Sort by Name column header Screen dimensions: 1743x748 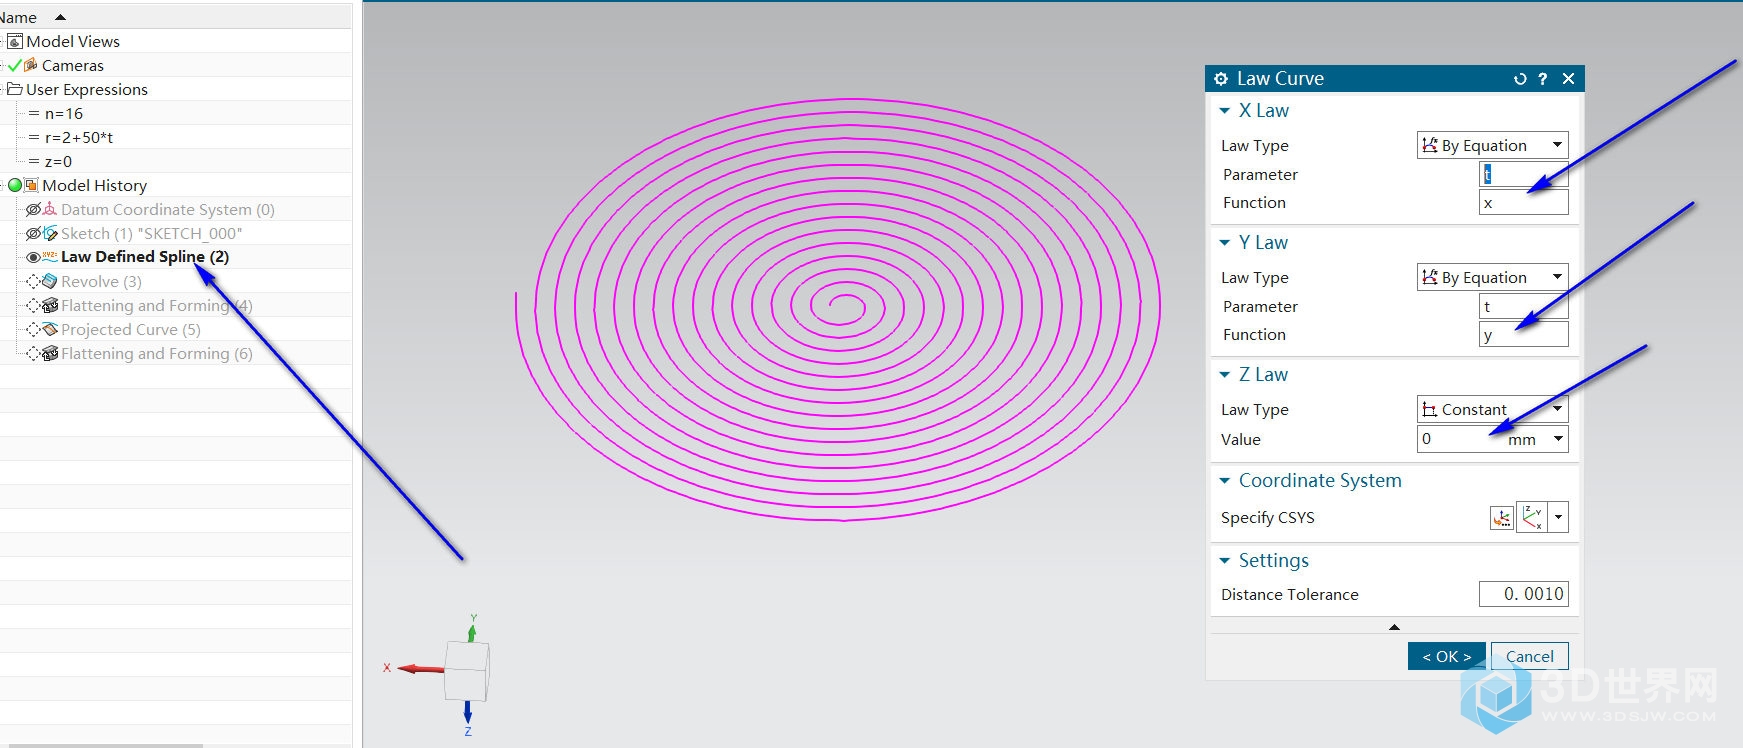pos(175,16)
